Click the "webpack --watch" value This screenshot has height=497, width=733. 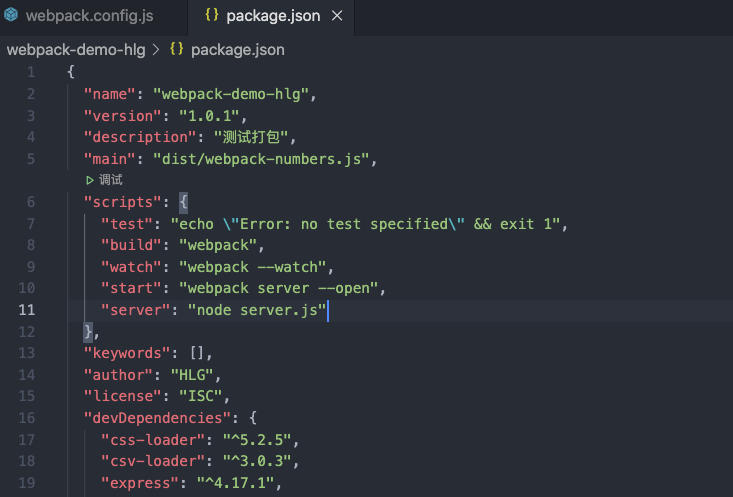(252, 267)
